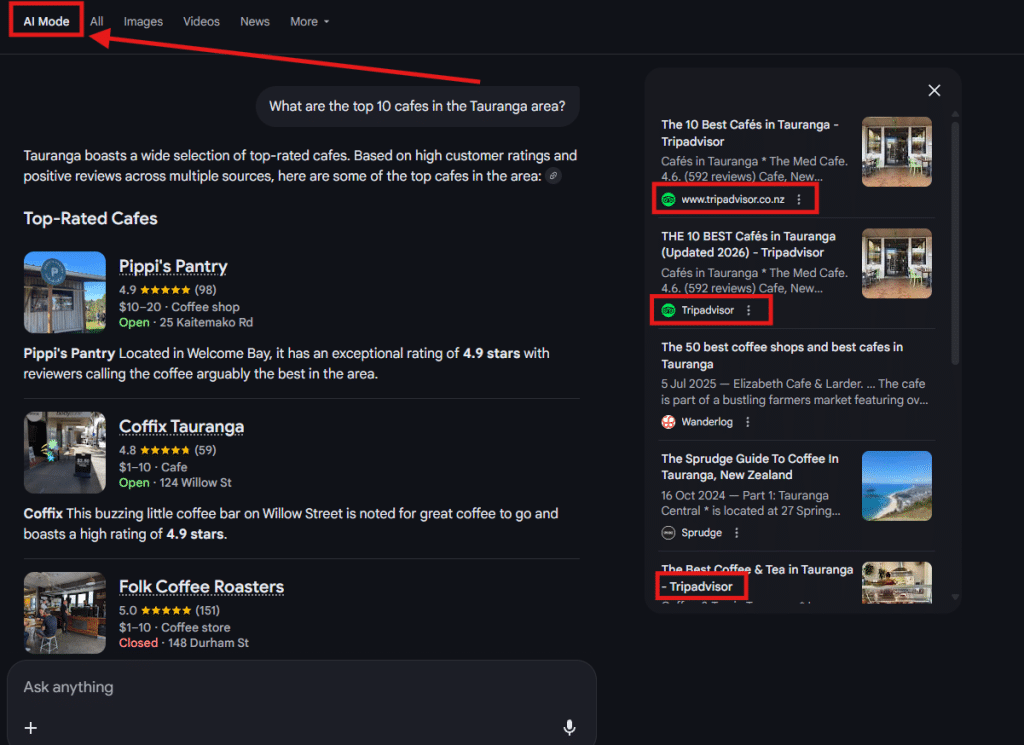View the Sprudge guide coastline thumbnail
1024x745 pixels.
point(897,486)
